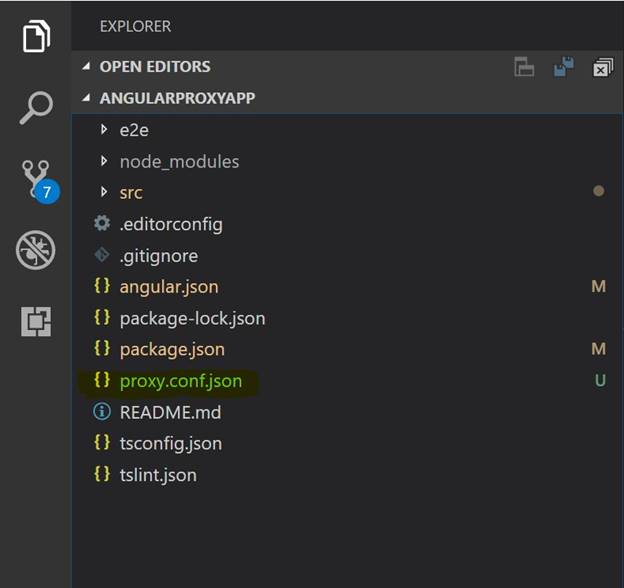Screen dimensions: 624x588
Task: Open the tsconfig.json file
Action: 171,444
